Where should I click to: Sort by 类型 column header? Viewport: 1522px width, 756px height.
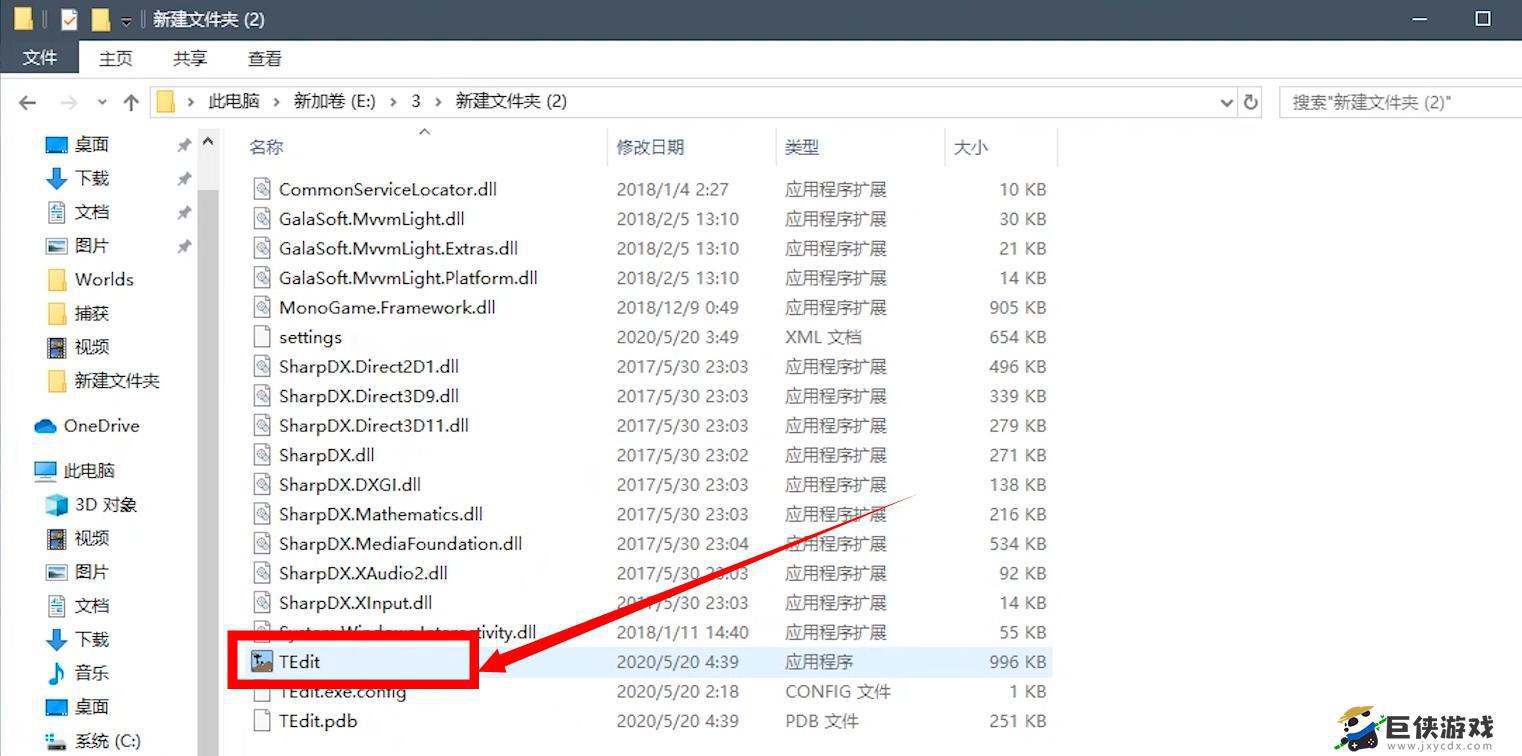[802, 147]
